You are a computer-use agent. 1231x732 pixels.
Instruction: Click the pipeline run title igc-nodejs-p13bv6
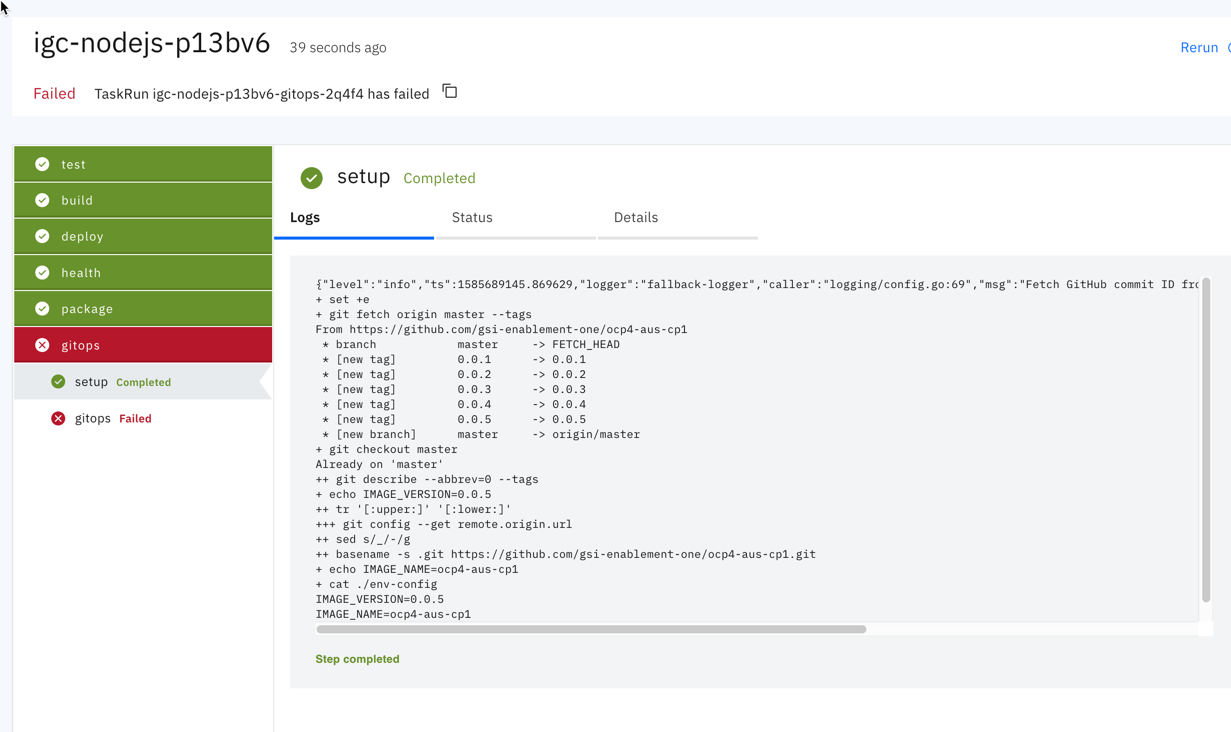[152, 44]
